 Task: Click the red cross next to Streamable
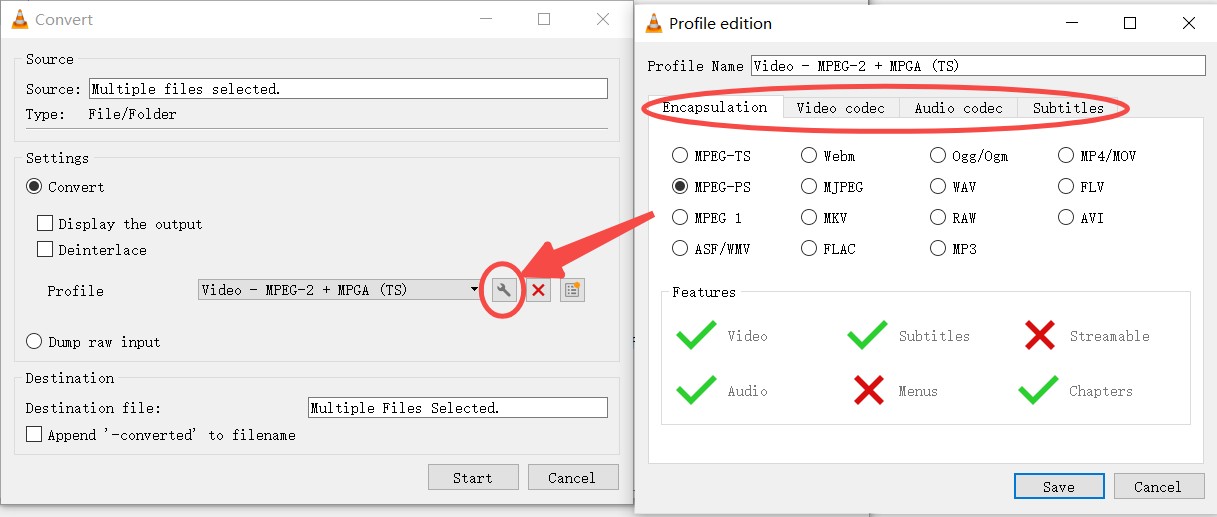point(1040,336)
